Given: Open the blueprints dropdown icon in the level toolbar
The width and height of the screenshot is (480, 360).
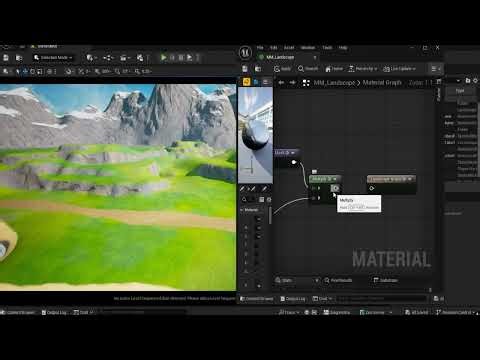Looking at the screenshot, I should tap(108, 58).
